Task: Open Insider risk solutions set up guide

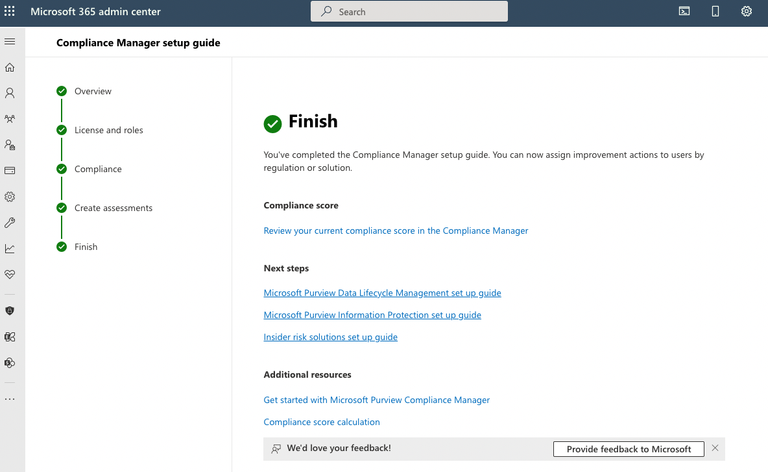Action: point(331,337)
